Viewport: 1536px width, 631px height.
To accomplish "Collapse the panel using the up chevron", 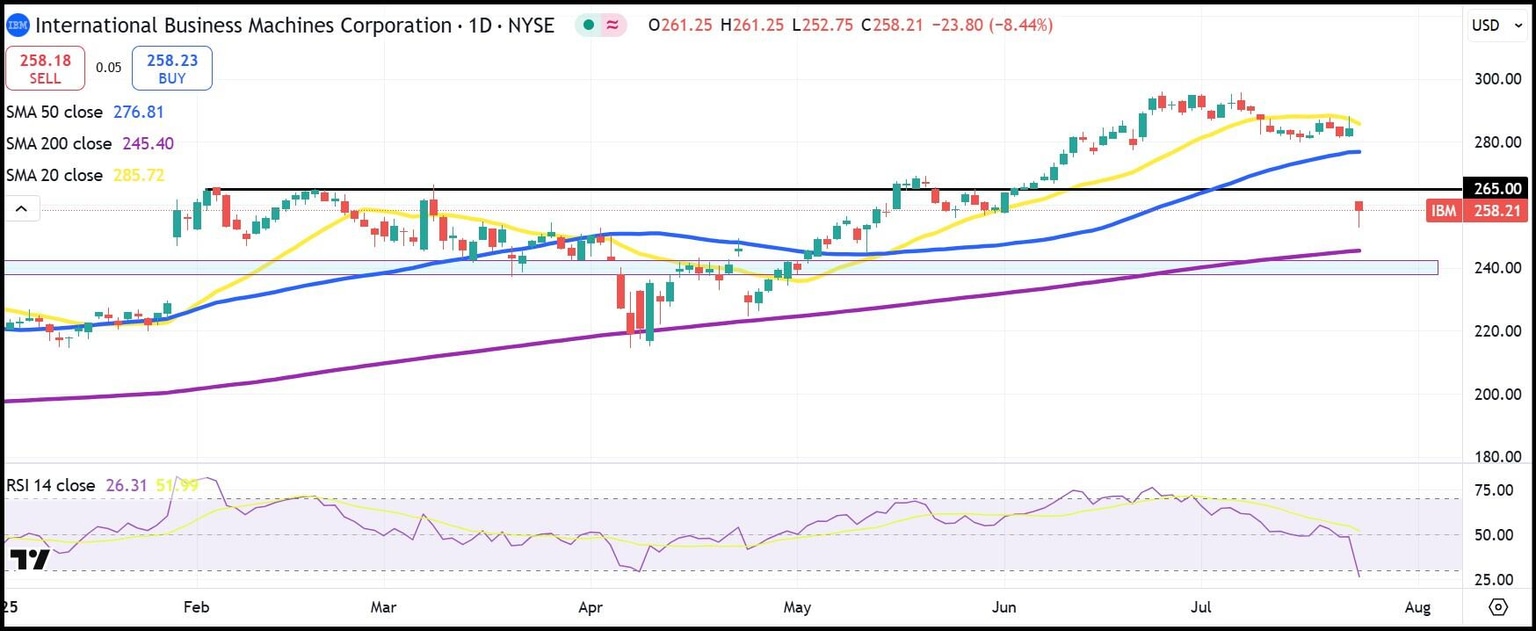I will [x=22, y=207].
